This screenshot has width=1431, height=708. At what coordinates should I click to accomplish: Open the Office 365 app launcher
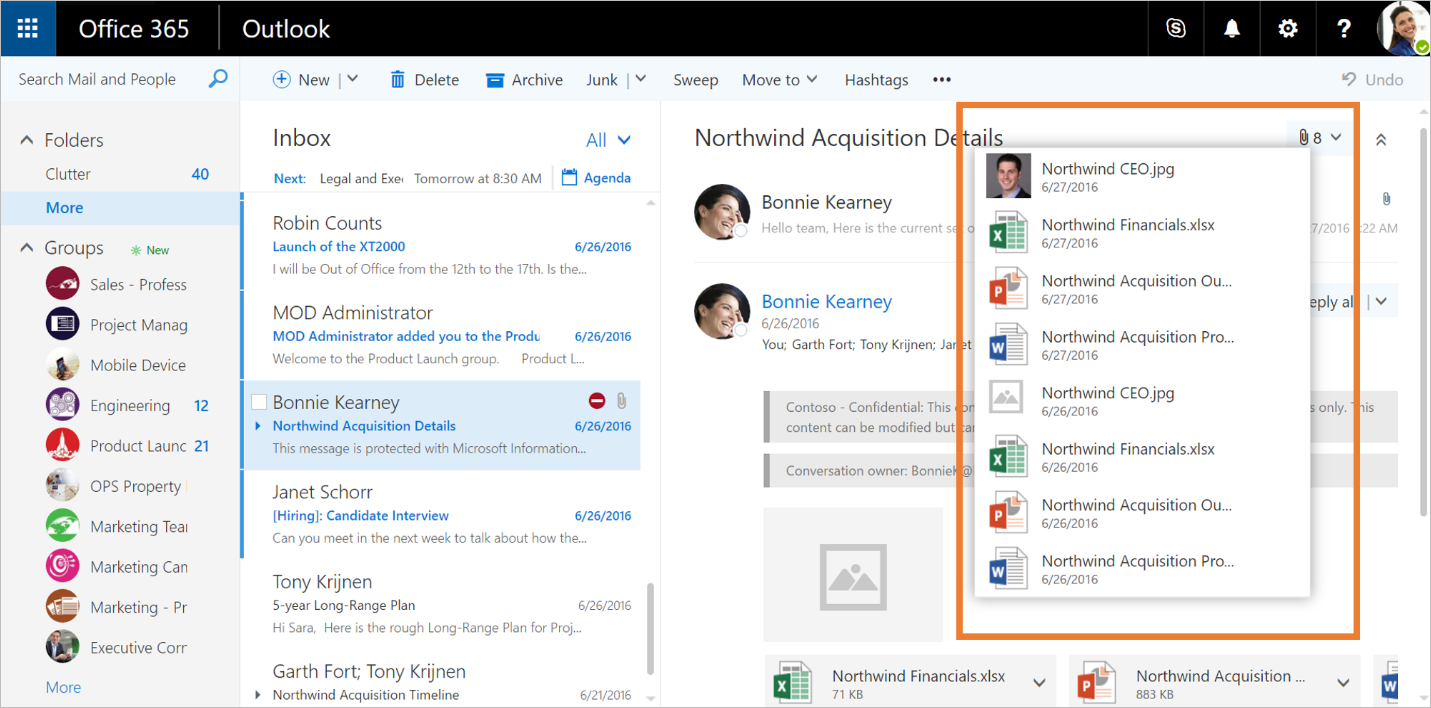[x=27, y=27]
